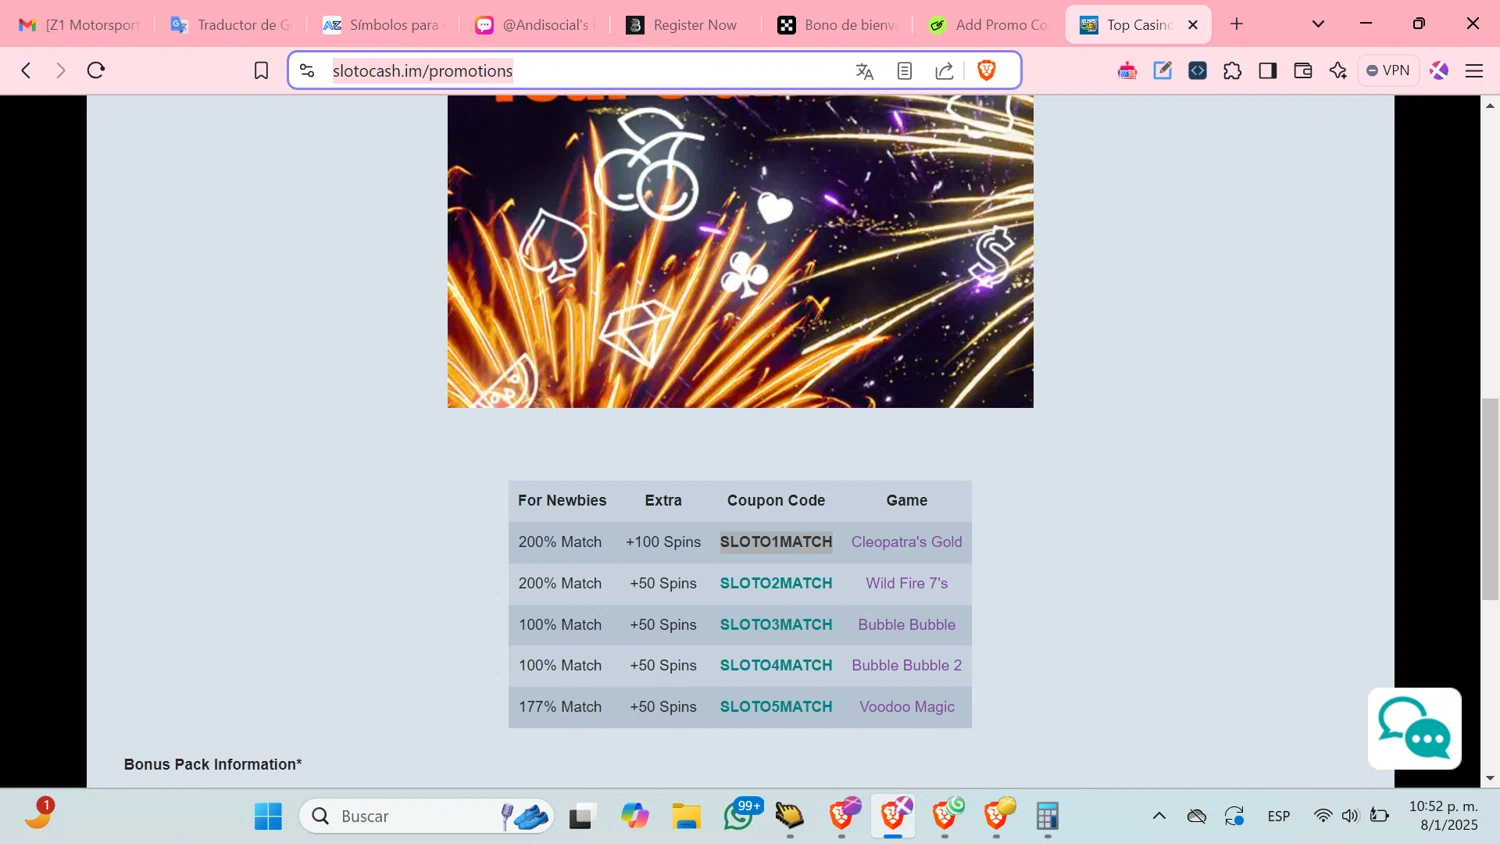Click the taskbar Buscar search box

click(427, 816)
